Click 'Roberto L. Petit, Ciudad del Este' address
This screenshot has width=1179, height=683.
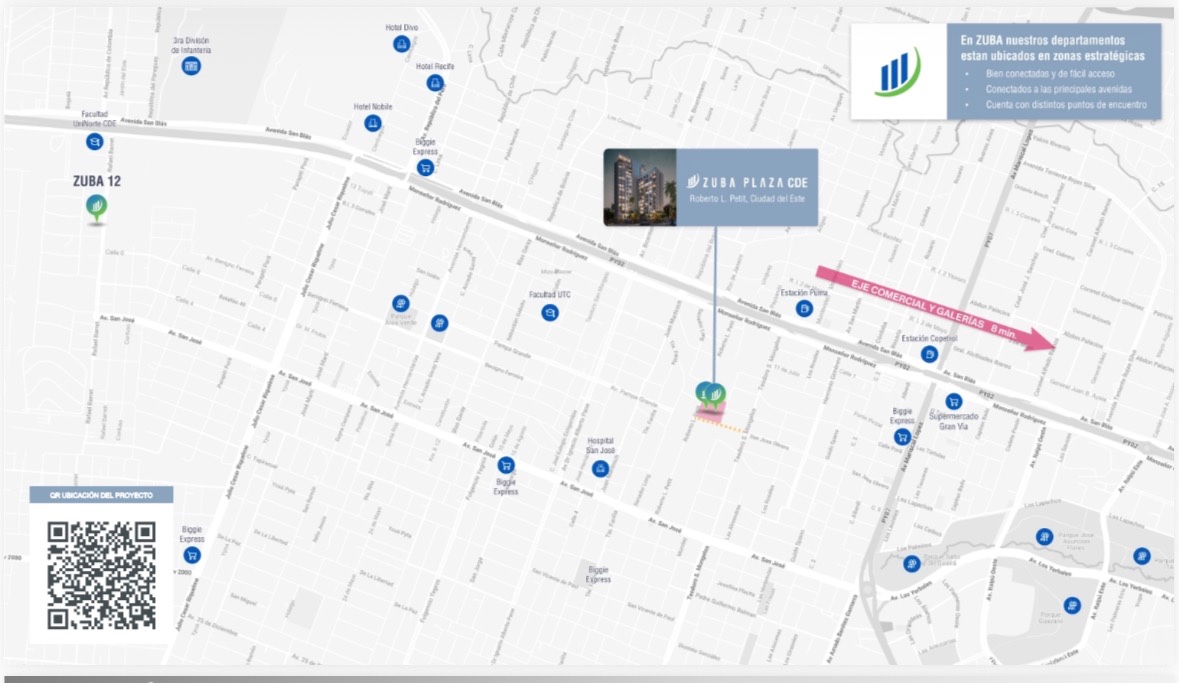747,199
